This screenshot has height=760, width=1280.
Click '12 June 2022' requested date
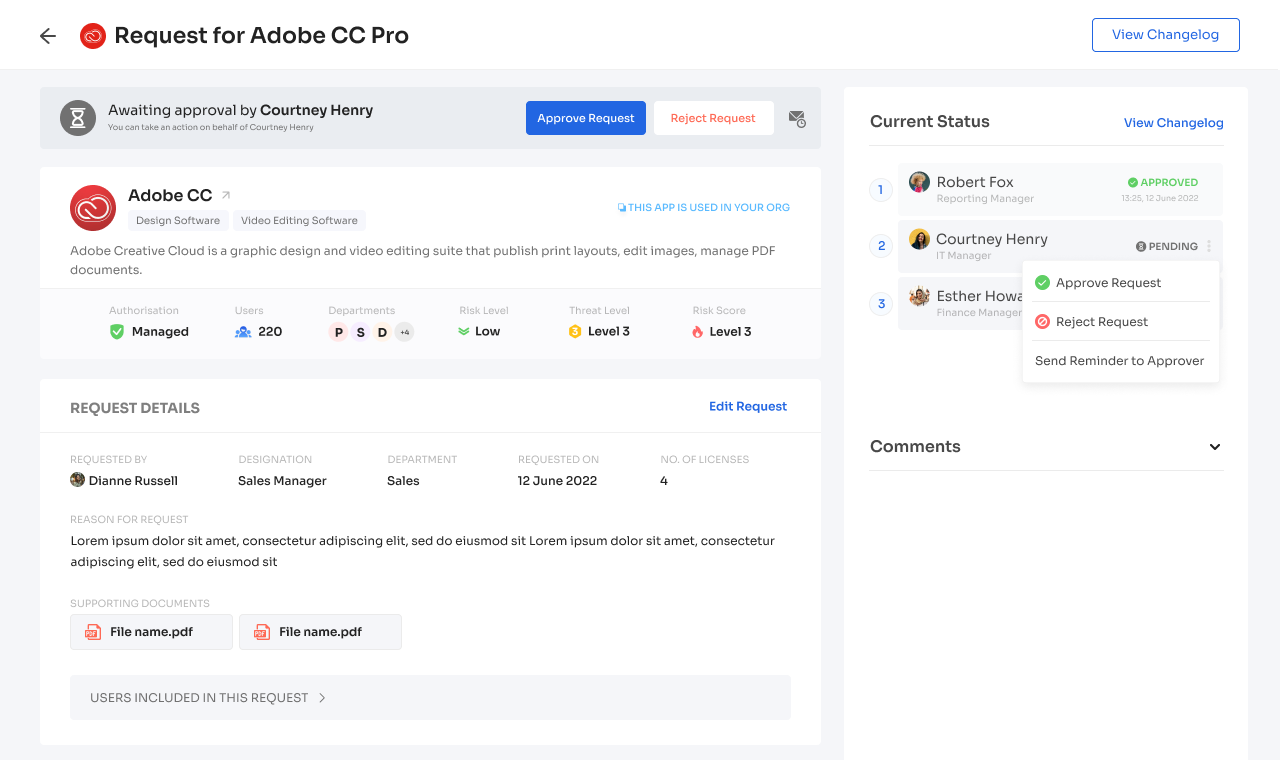tap(557, 481)
